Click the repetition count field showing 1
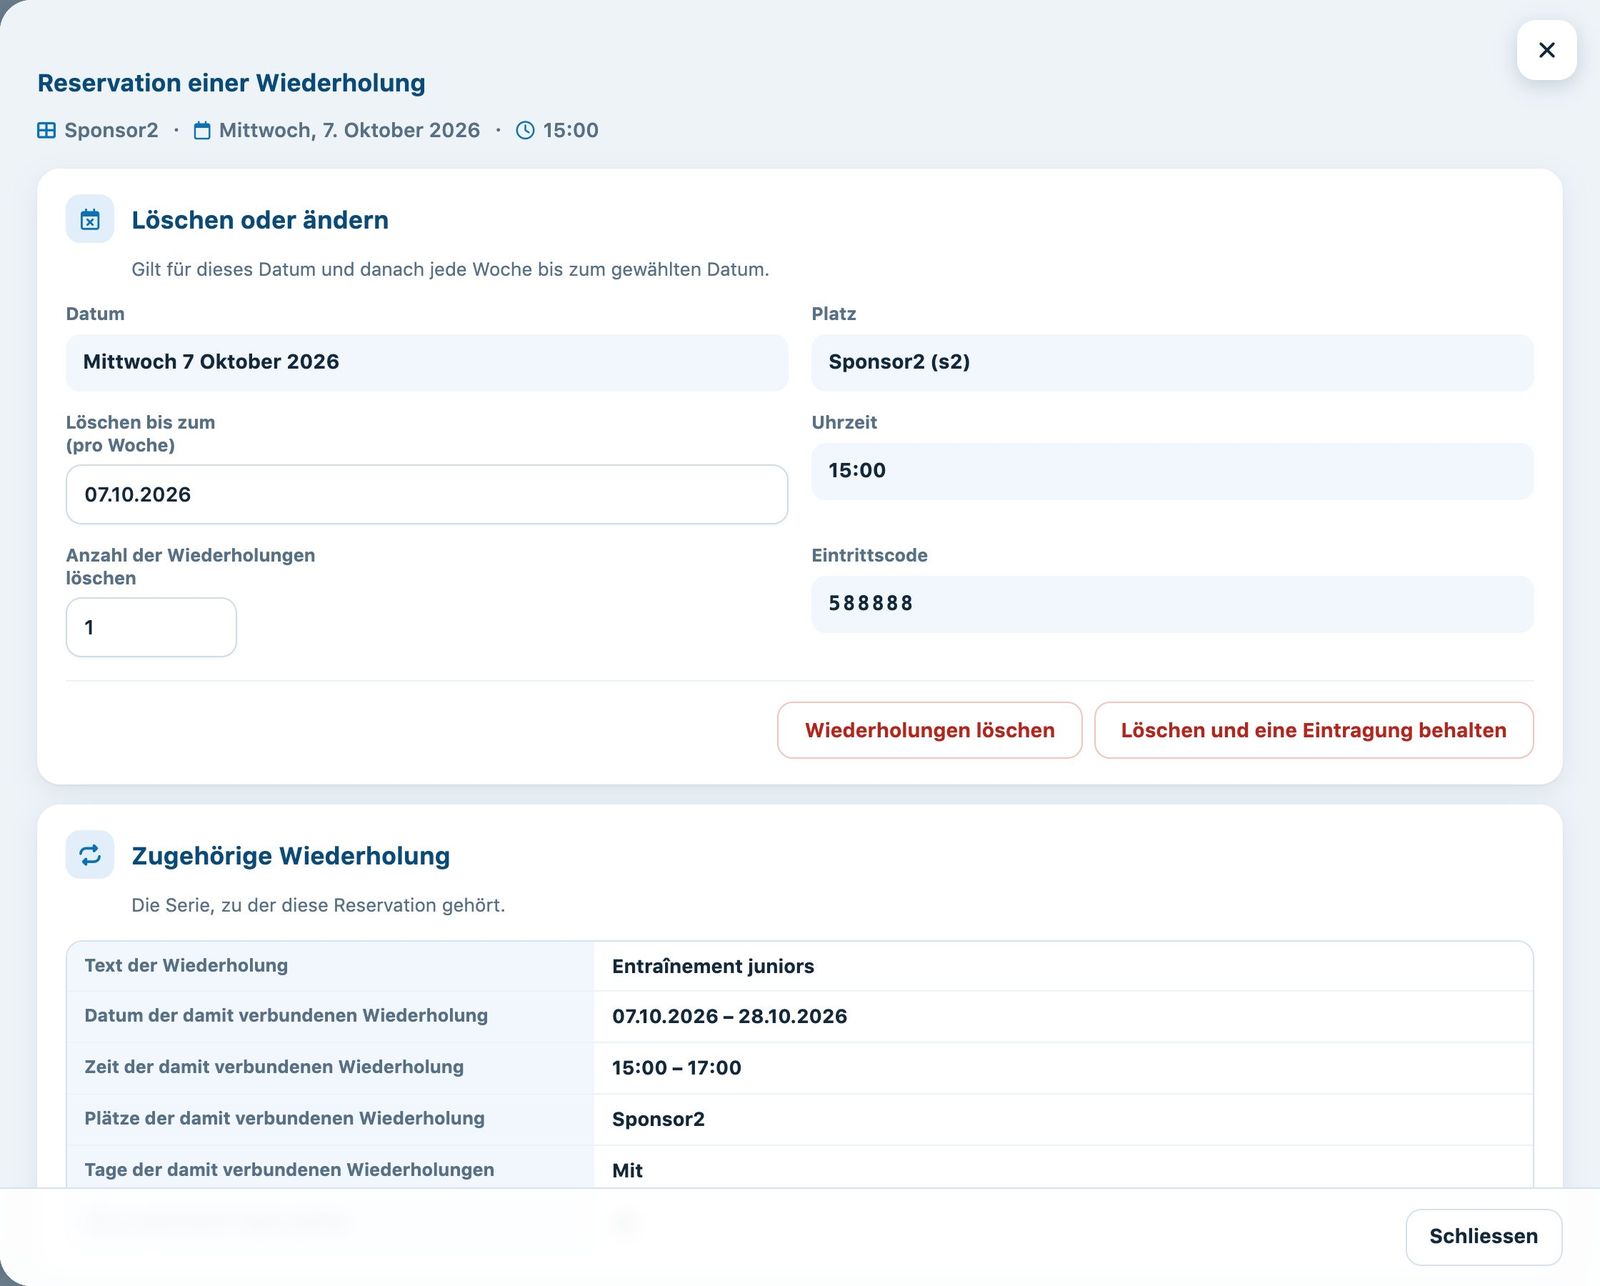Screen dimensions: 1600x1286 point(151,627)
